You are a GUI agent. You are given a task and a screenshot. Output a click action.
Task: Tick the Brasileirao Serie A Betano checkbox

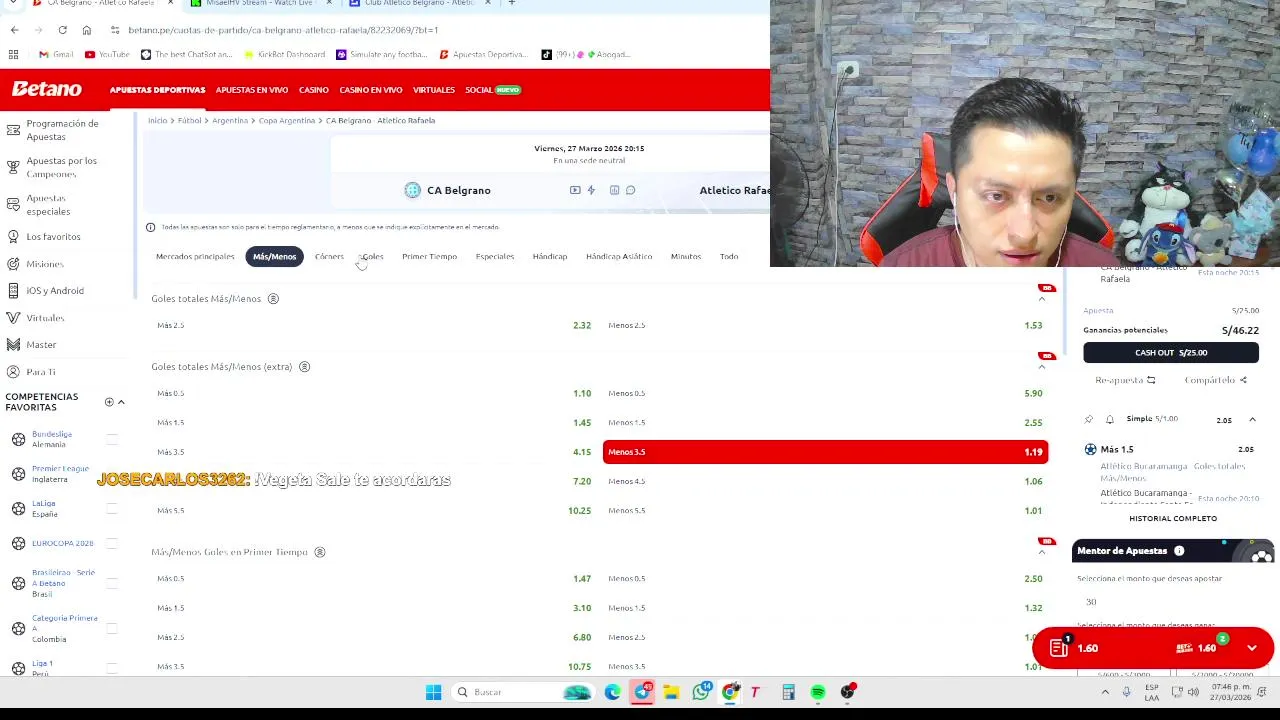(x=112, y=583)
